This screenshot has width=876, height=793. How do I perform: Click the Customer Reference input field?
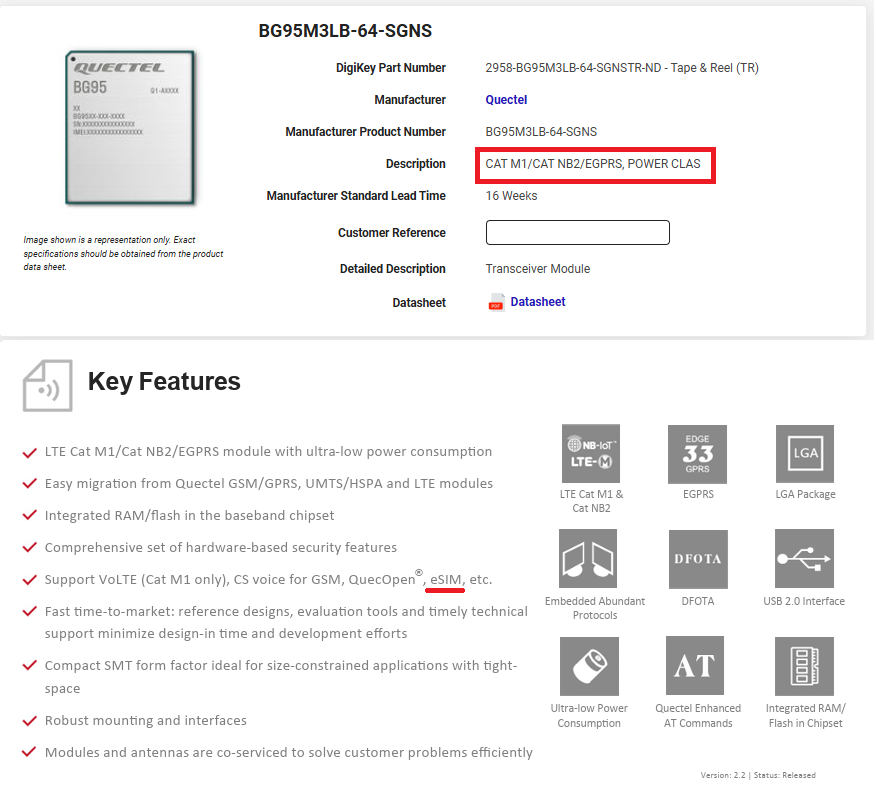[577, 233]
